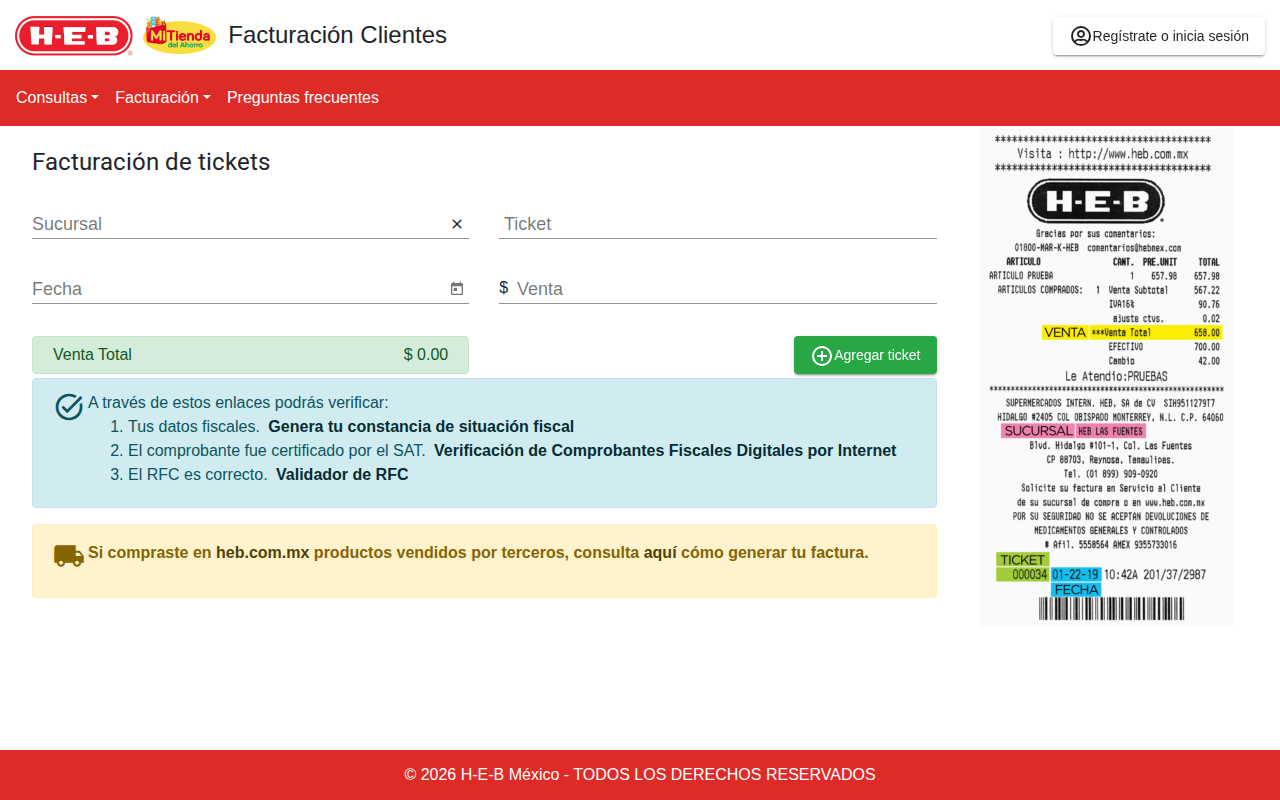Click the 'aquí' link for third-party invoices
The height and width of the screenshot is (800, 1280).
[x=660, y=553]
